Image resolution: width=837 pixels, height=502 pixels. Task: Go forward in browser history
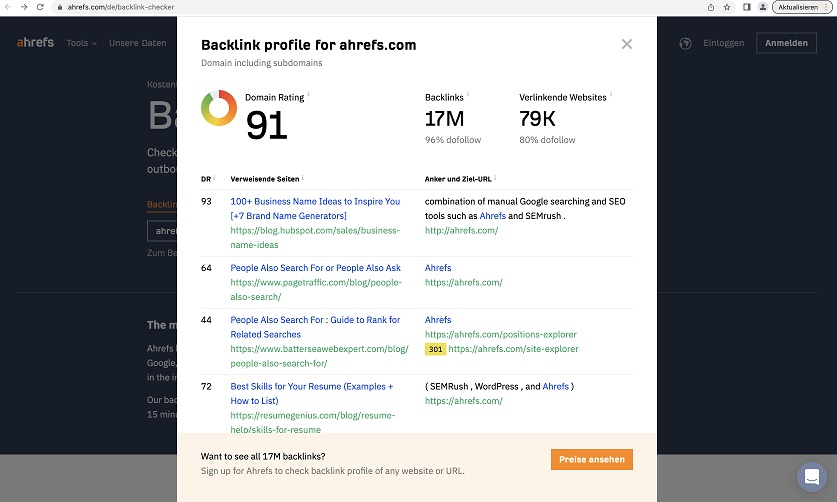(x=23, y=7)
